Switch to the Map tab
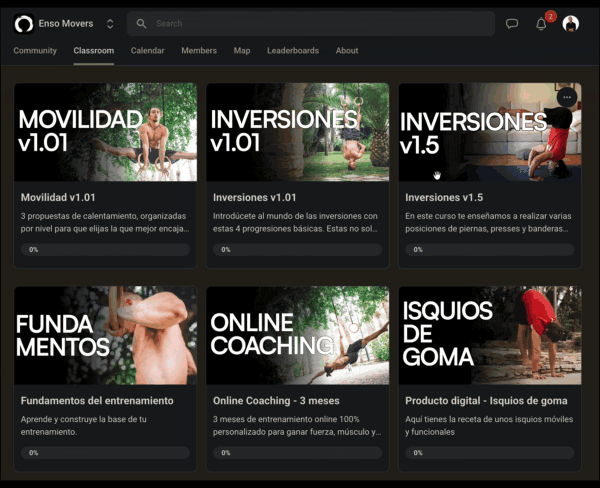This screenshot has height=488, width=600. [x=242, y=51]
